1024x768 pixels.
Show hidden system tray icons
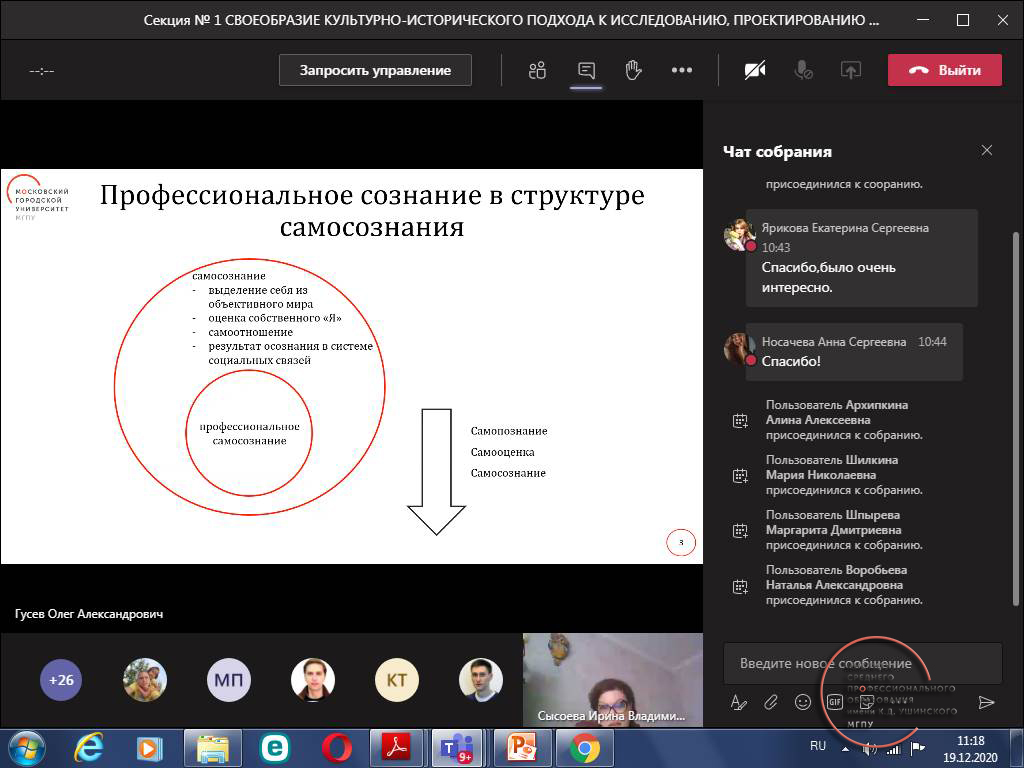pos(846,747)
